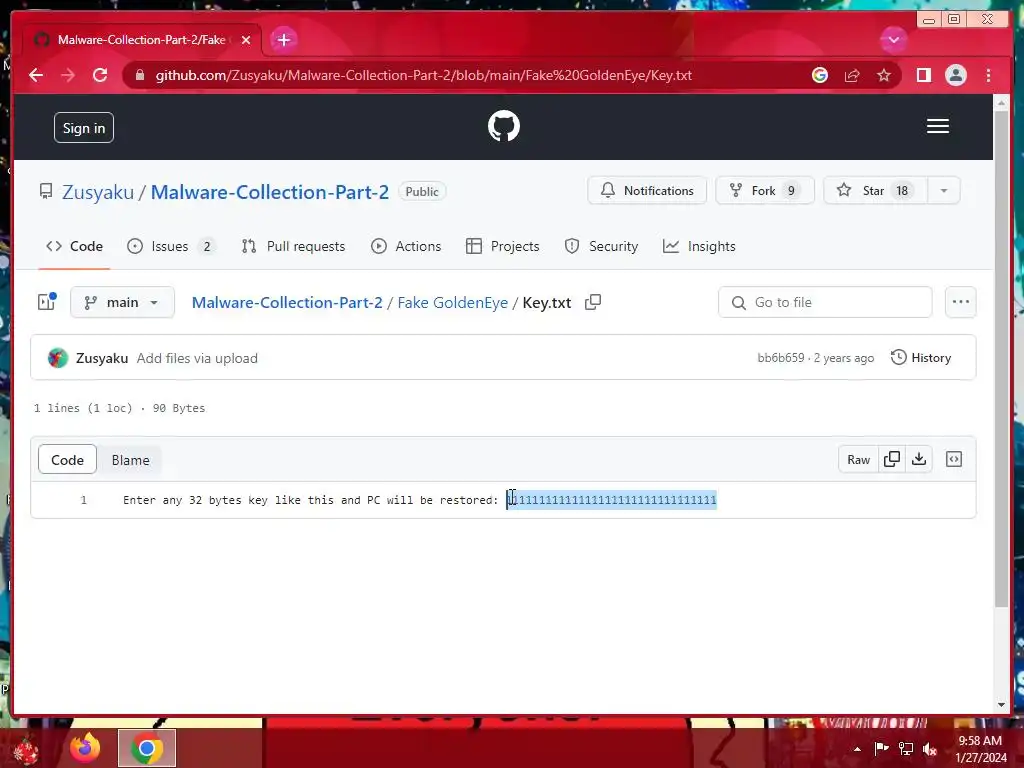The height and width of the screenshot is (768, 1024).
Task: View file History
Action: (921, 358)
